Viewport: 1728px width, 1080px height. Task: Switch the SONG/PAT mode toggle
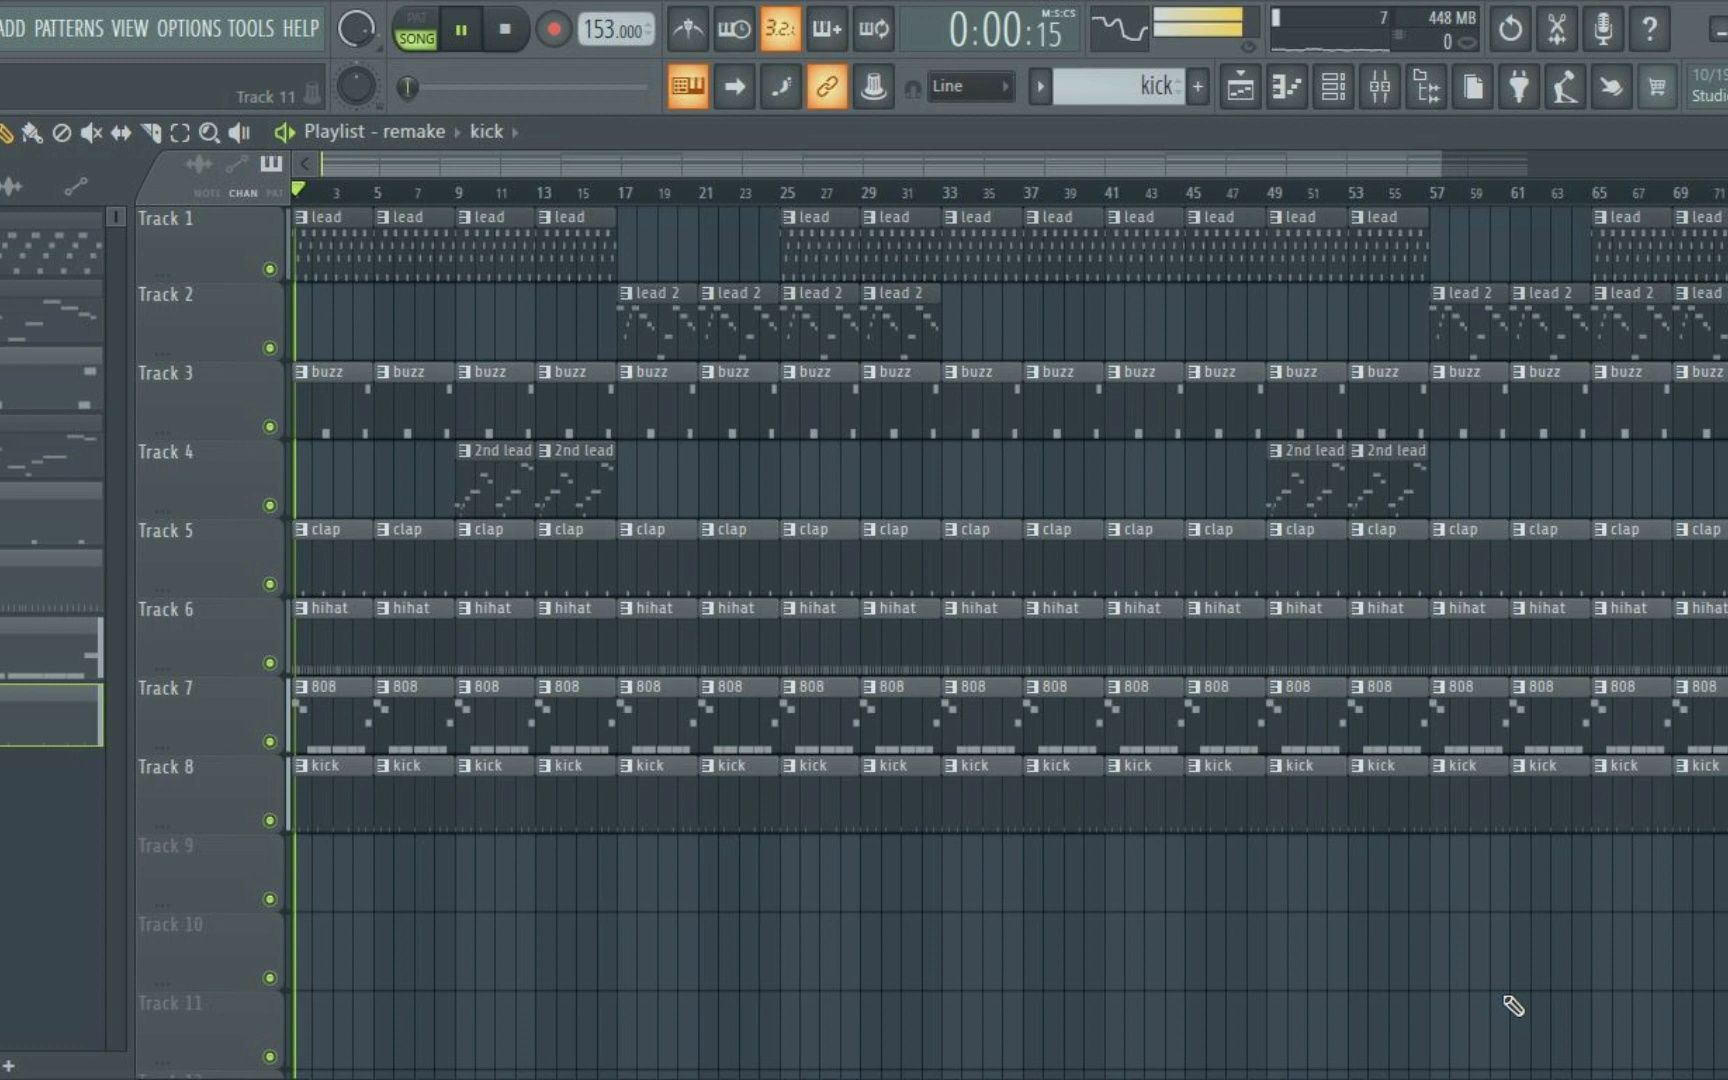coord(416,30)
